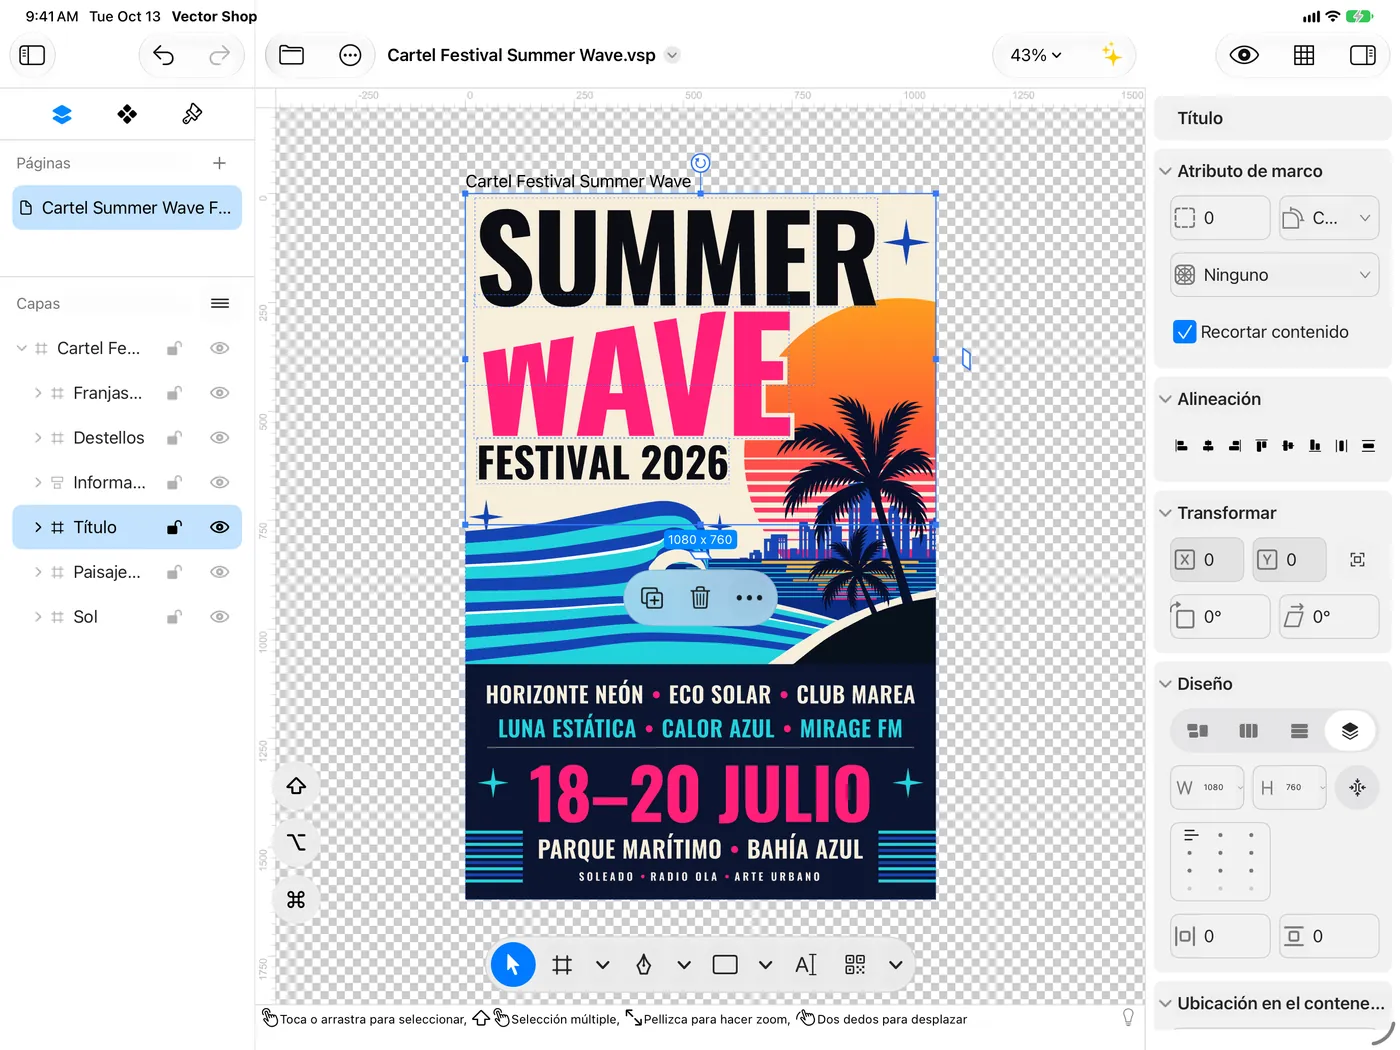Toggle preview mode eye icon in top bar
This screenshot has width=1400, height=1050.
click(x=1244, y=55)
